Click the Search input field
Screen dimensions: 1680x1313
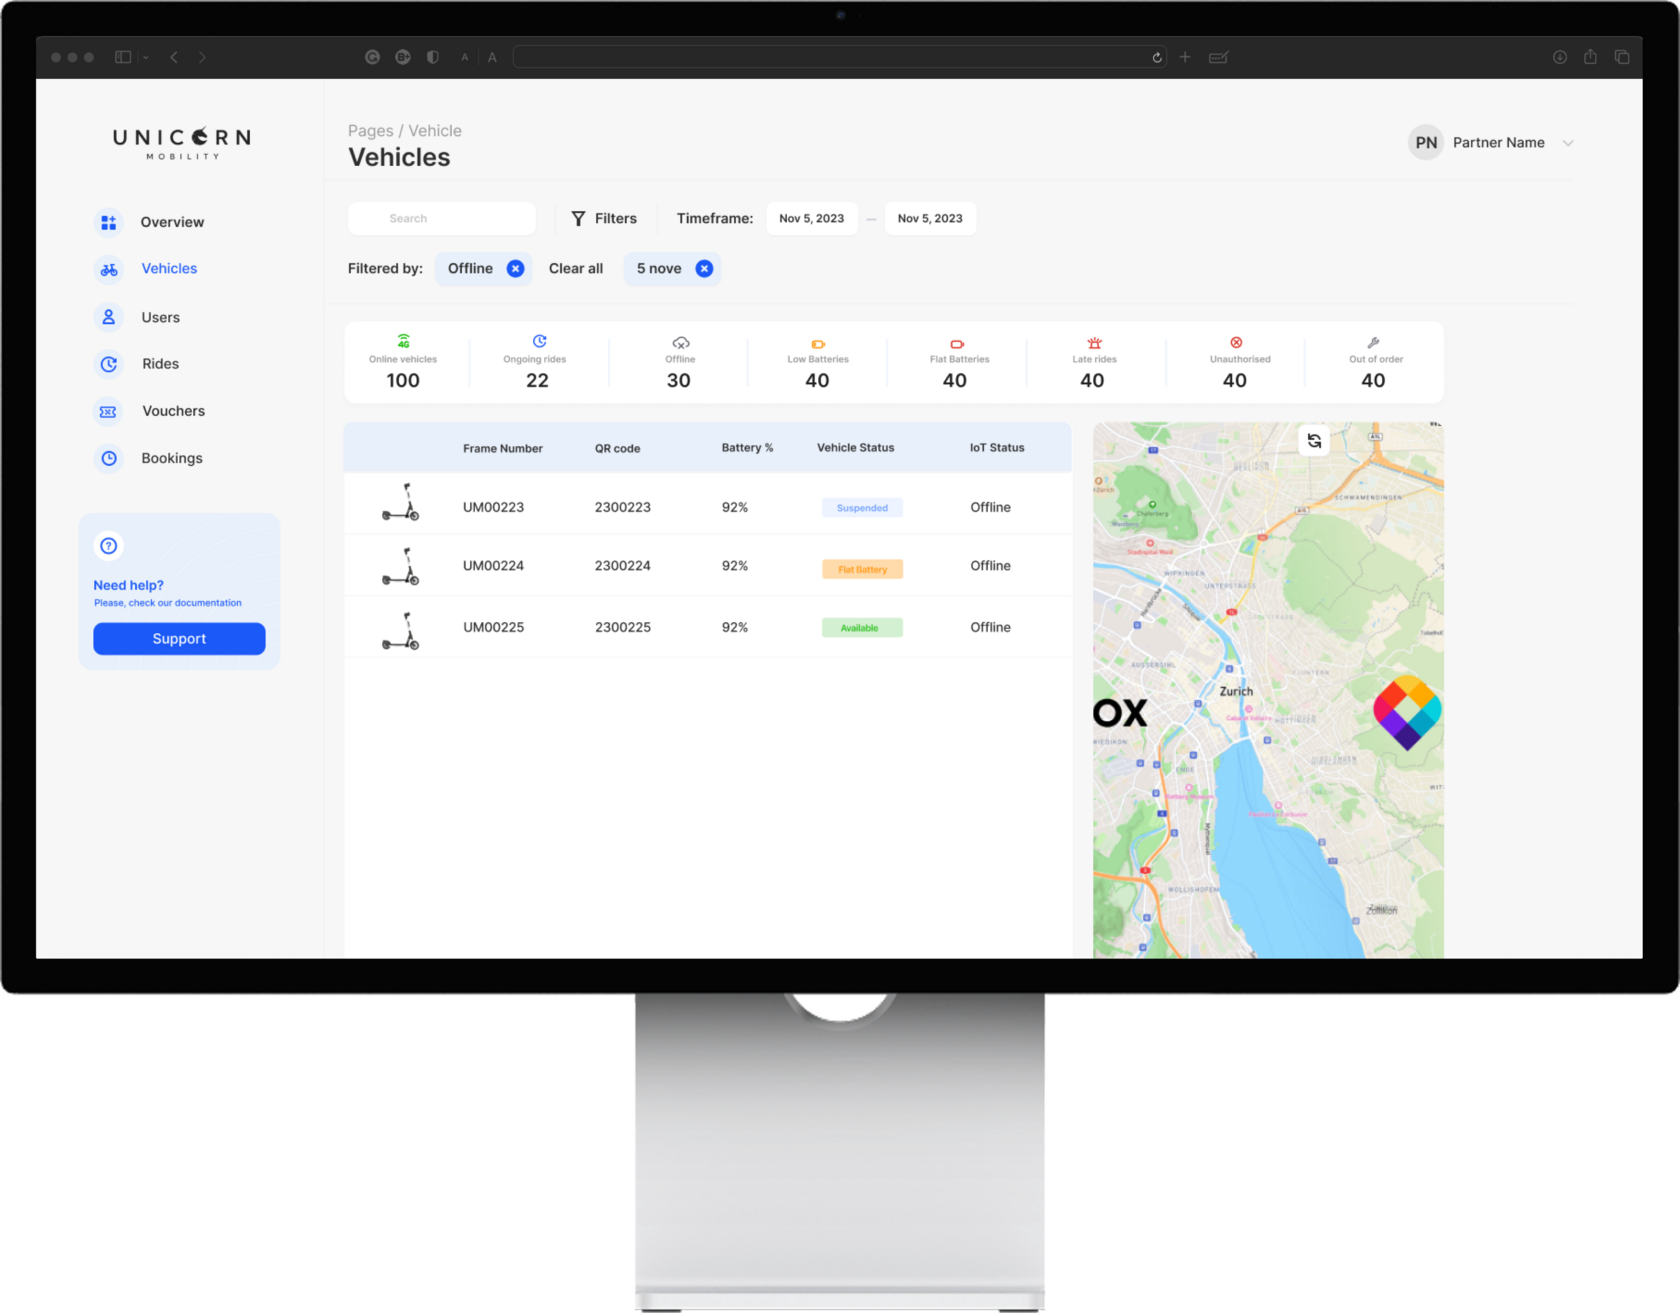click(442, 219)
